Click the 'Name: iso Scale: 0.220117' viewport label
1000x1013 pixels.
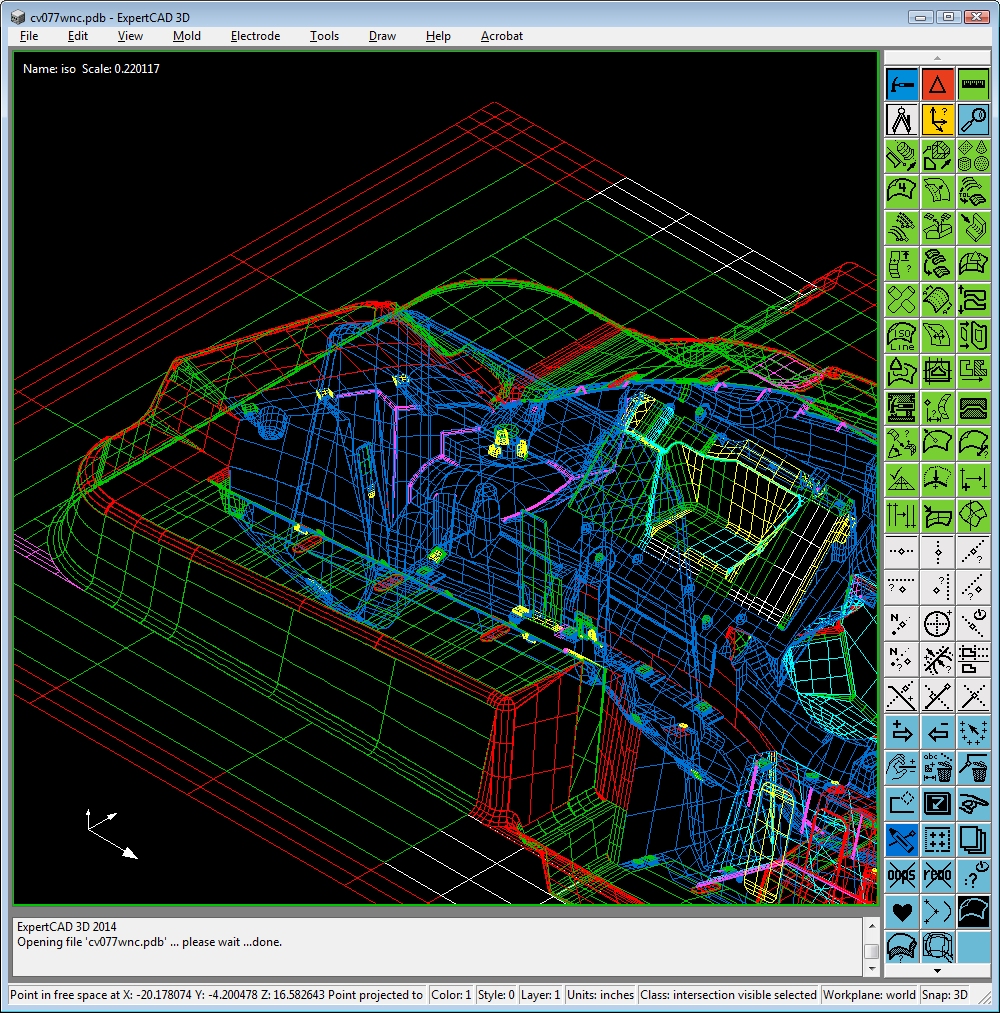[91, 69]
